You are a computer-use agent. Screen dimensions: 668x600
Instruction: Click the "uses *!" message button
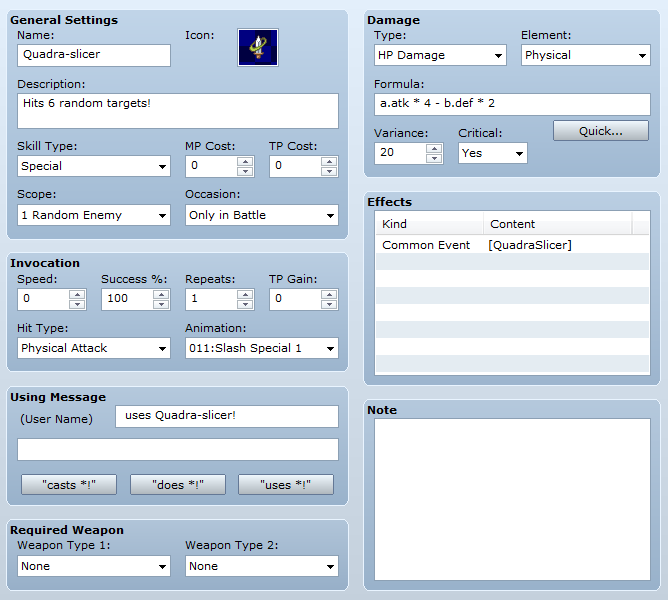click(285, 485)
